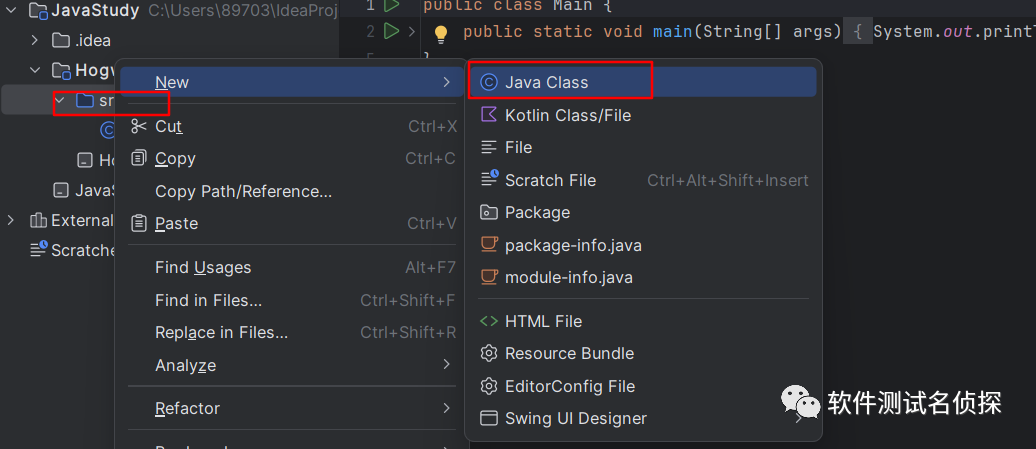Create a new module-info.java file
The image size is (1036, 449).
tap(568, 277)
